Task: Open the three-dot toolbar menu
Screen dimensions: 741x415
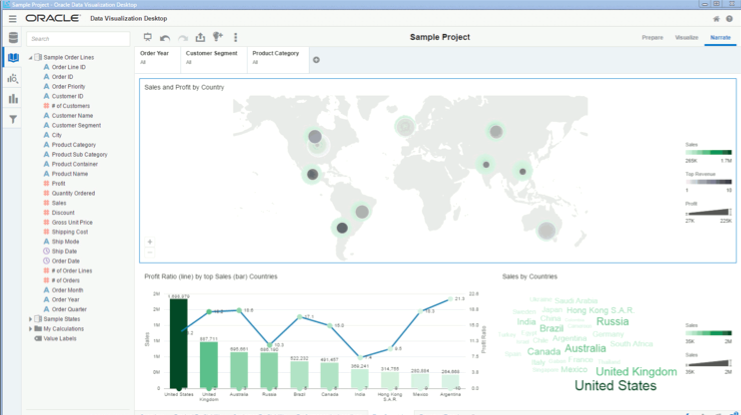Action: tap(235, 37)
